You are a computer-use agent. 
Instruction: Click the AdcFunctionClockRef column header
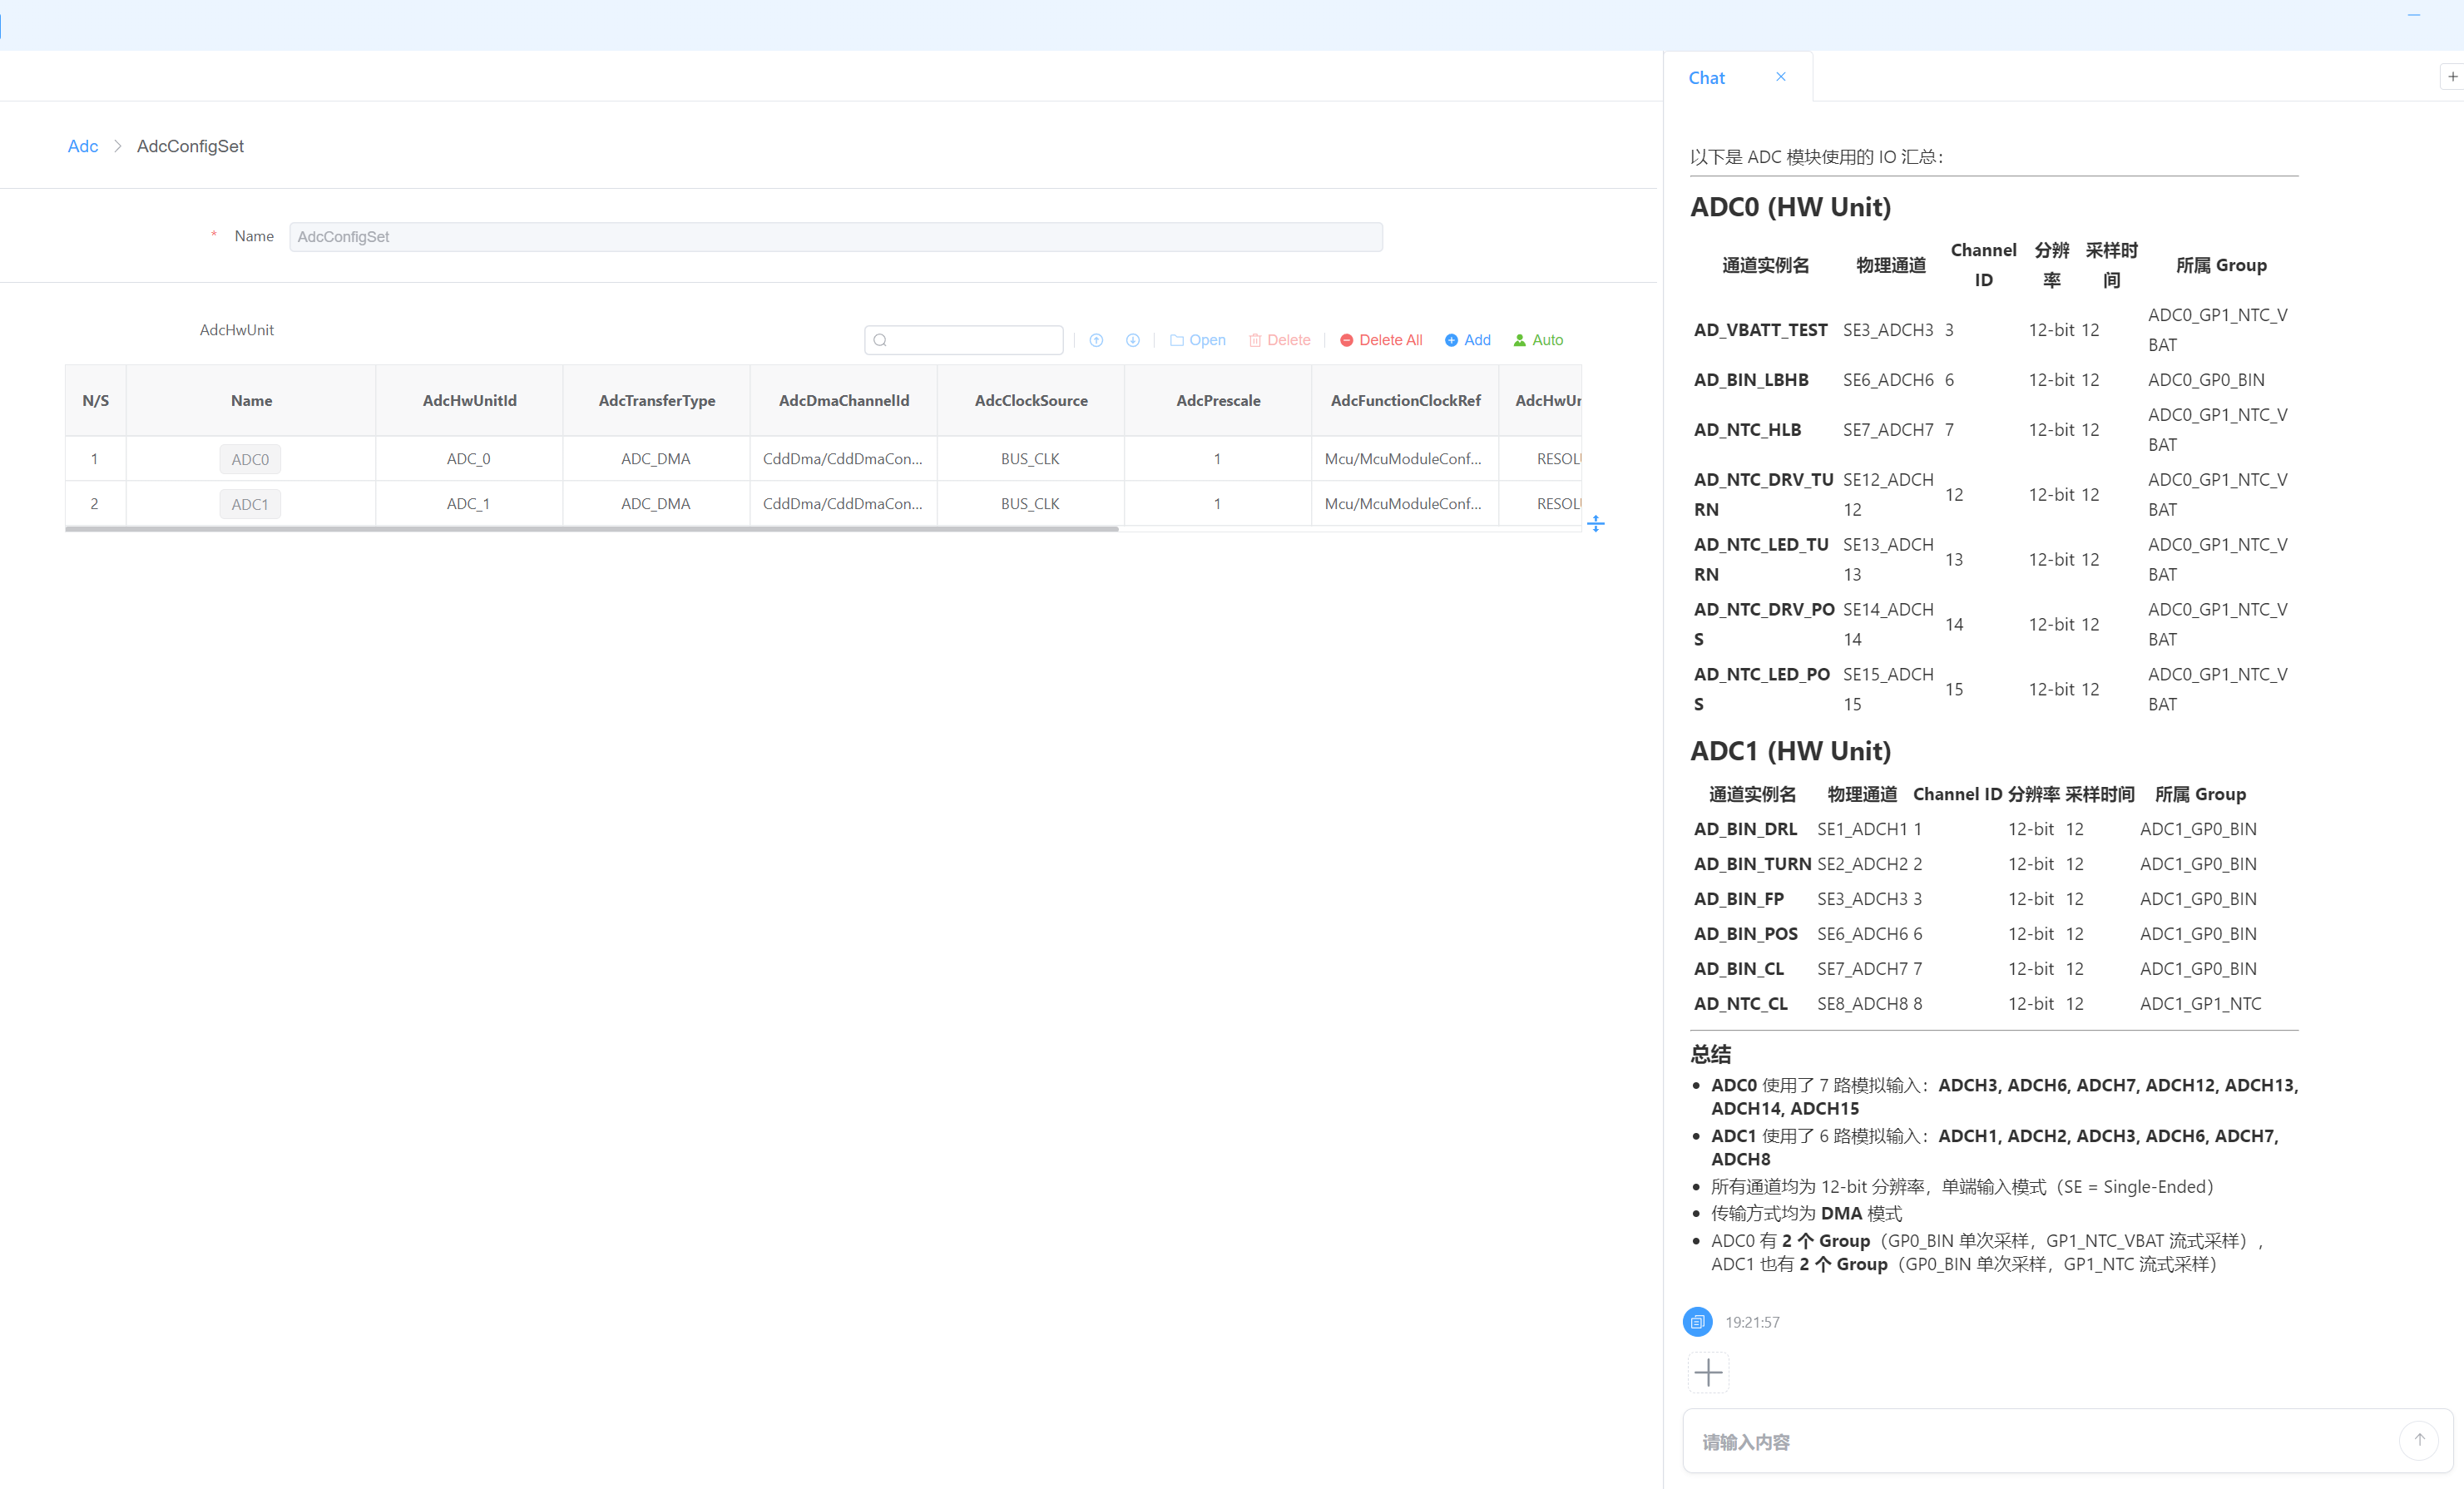(1405, 401)
